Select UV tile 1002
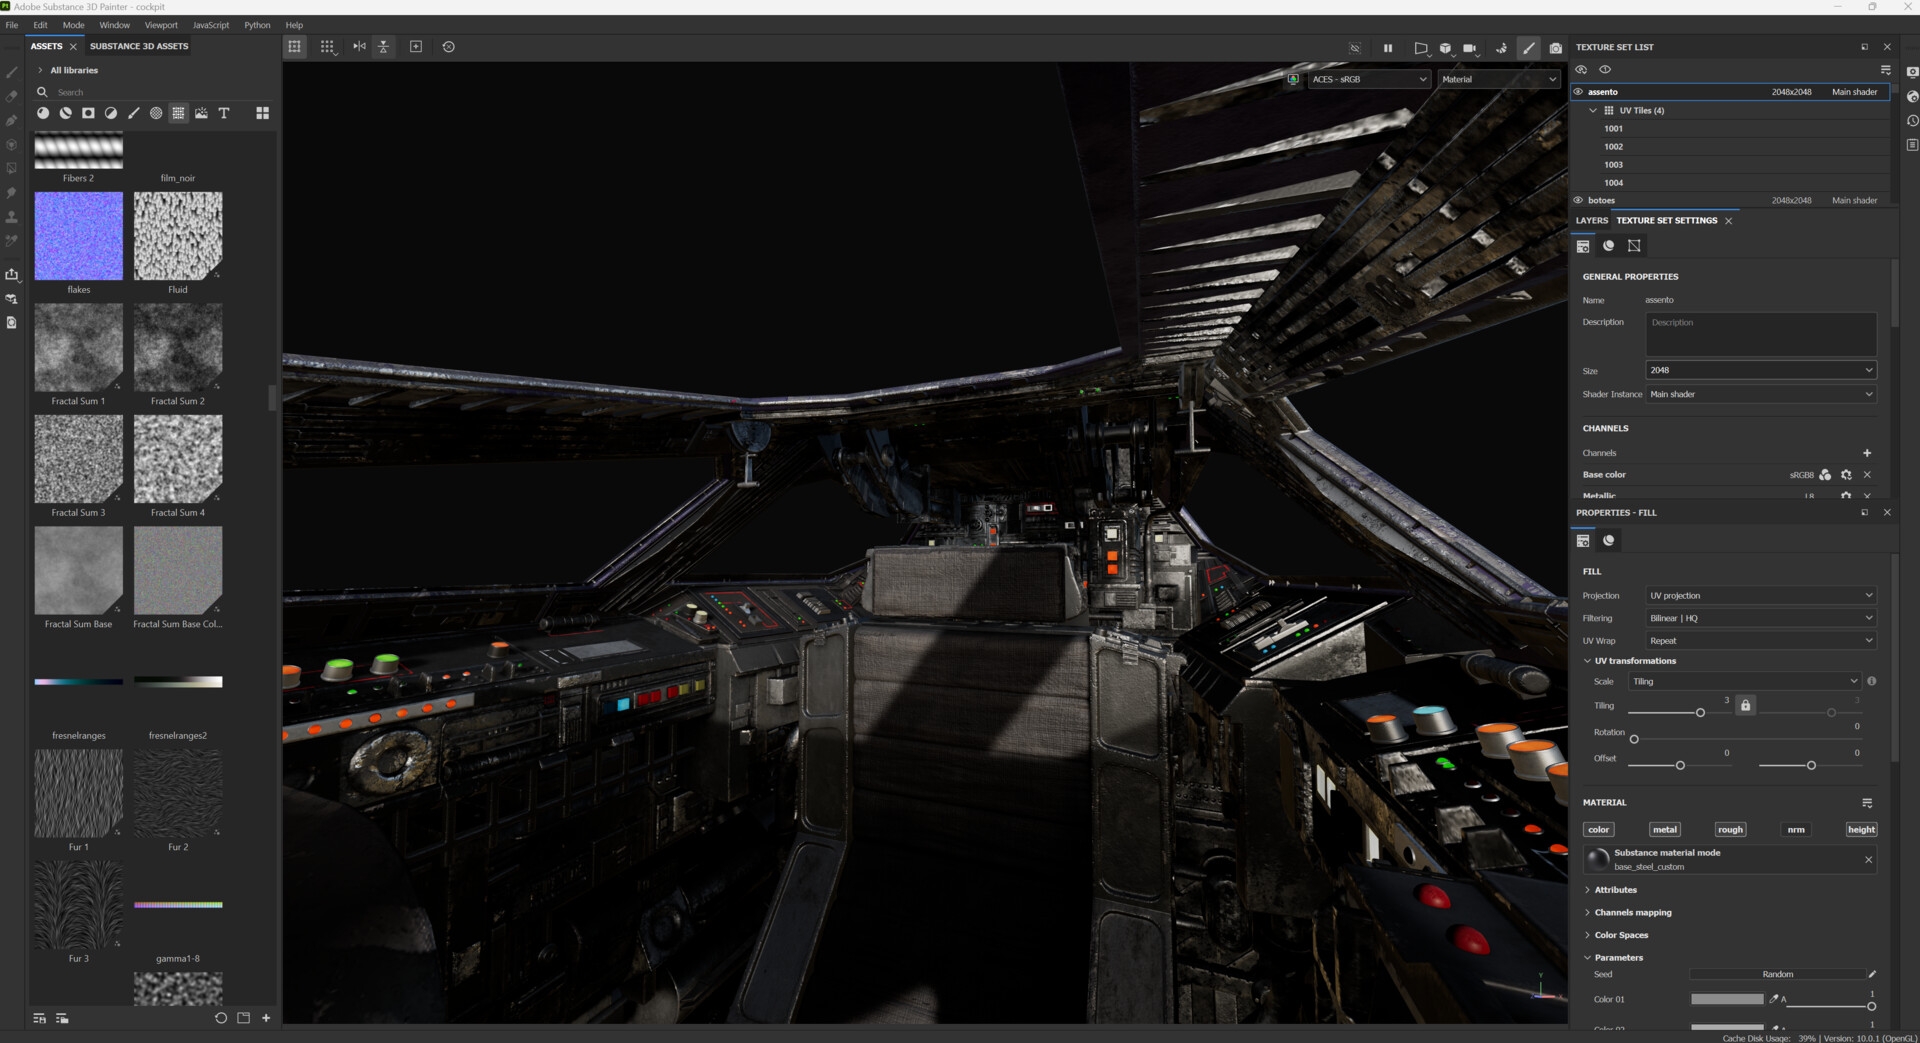The width and height of the screenshot is (1920, 1043). (x=1613, y=147)
